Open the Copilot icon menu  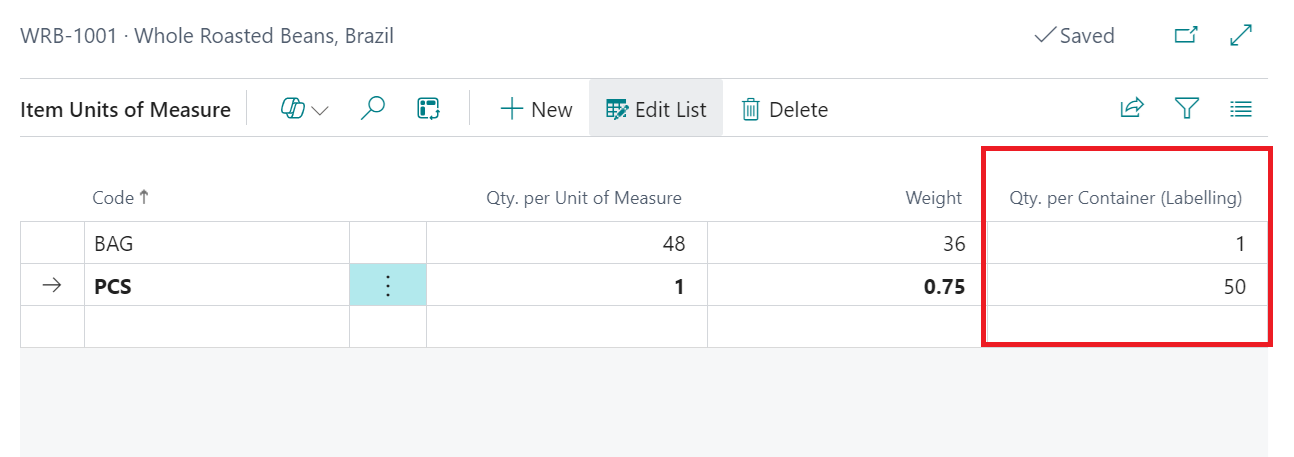pos(293,109)
